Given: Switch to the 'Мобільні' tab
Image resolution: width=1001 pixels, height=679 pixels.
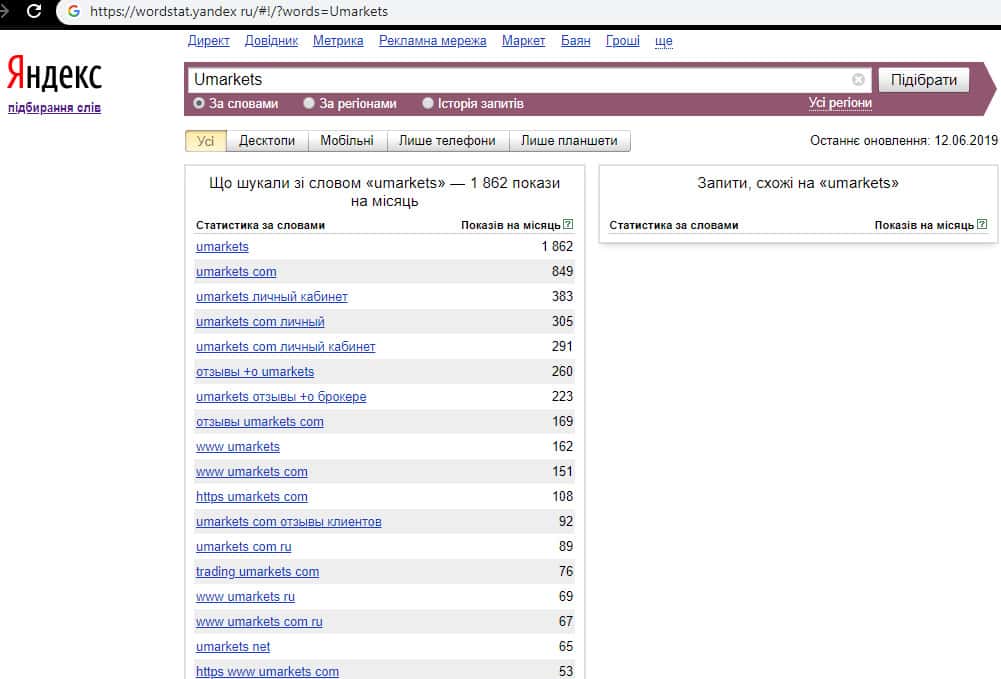Looking at the screenshot, I should [347, 141].
